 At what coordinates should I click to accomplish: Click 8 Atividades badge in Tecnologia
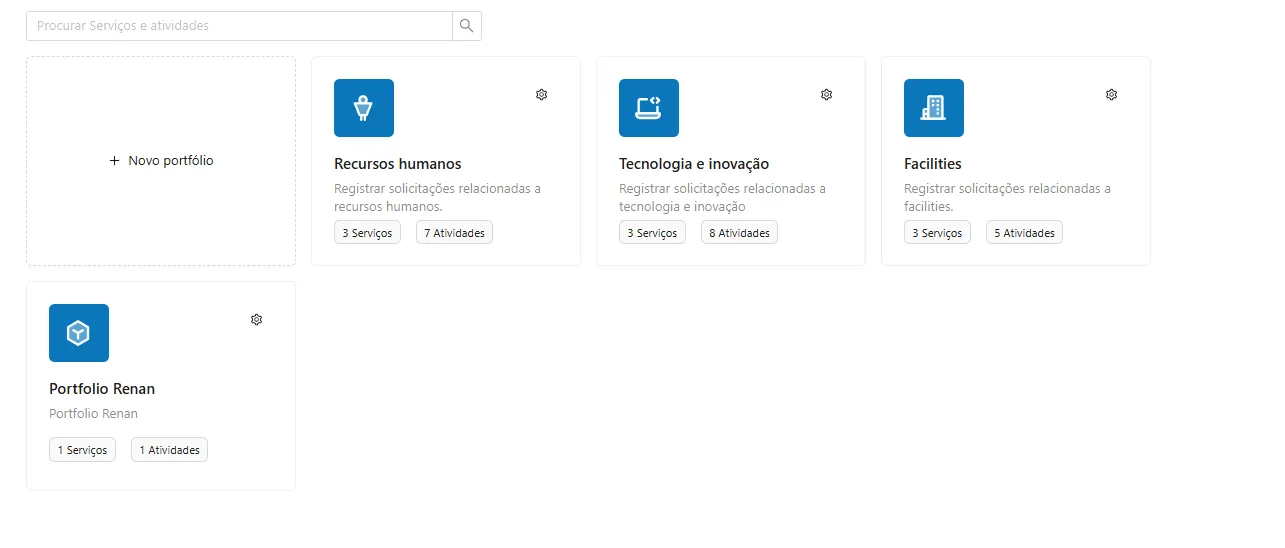[x=739, y=233]
